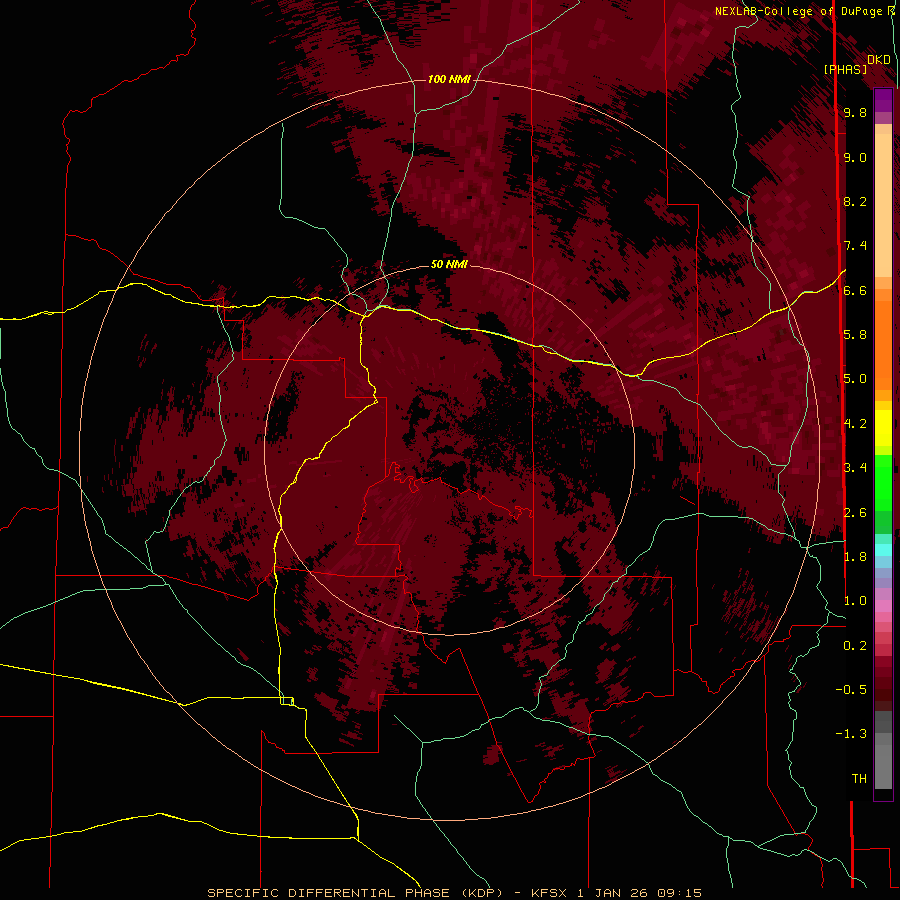Click the 50 NMI range ring label
This screenshot has height=900, width=900.
tap(449, 264)
